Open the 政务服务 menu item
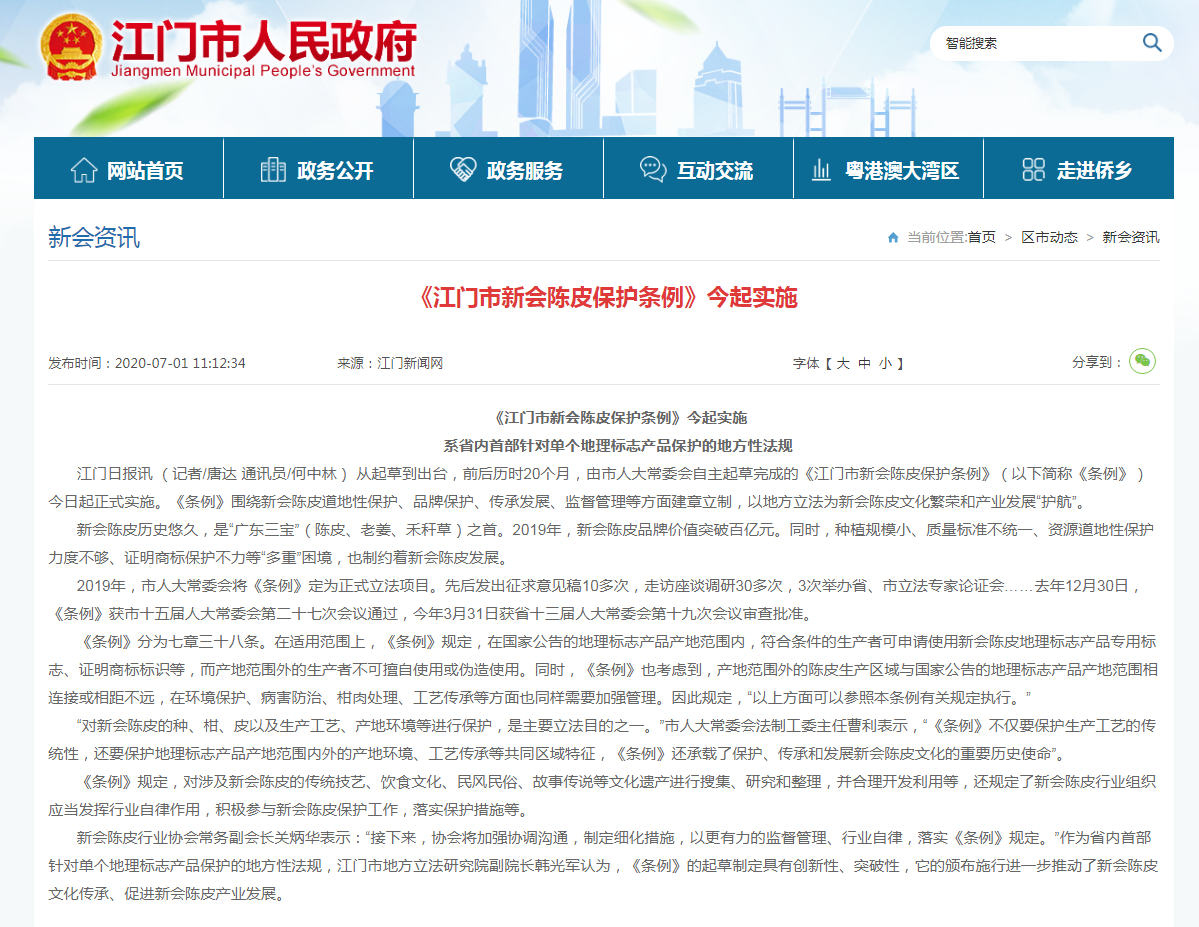The image size is (1199, 927). pyautogui.click(x=509, y=168)
